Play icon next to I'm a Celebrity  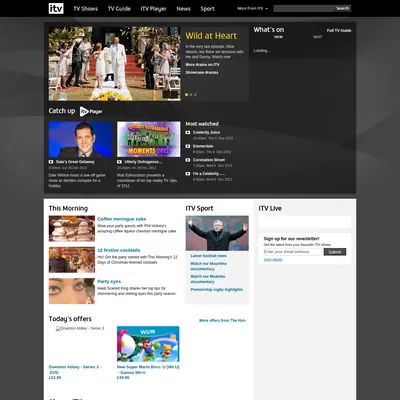(x=188, y=174)
